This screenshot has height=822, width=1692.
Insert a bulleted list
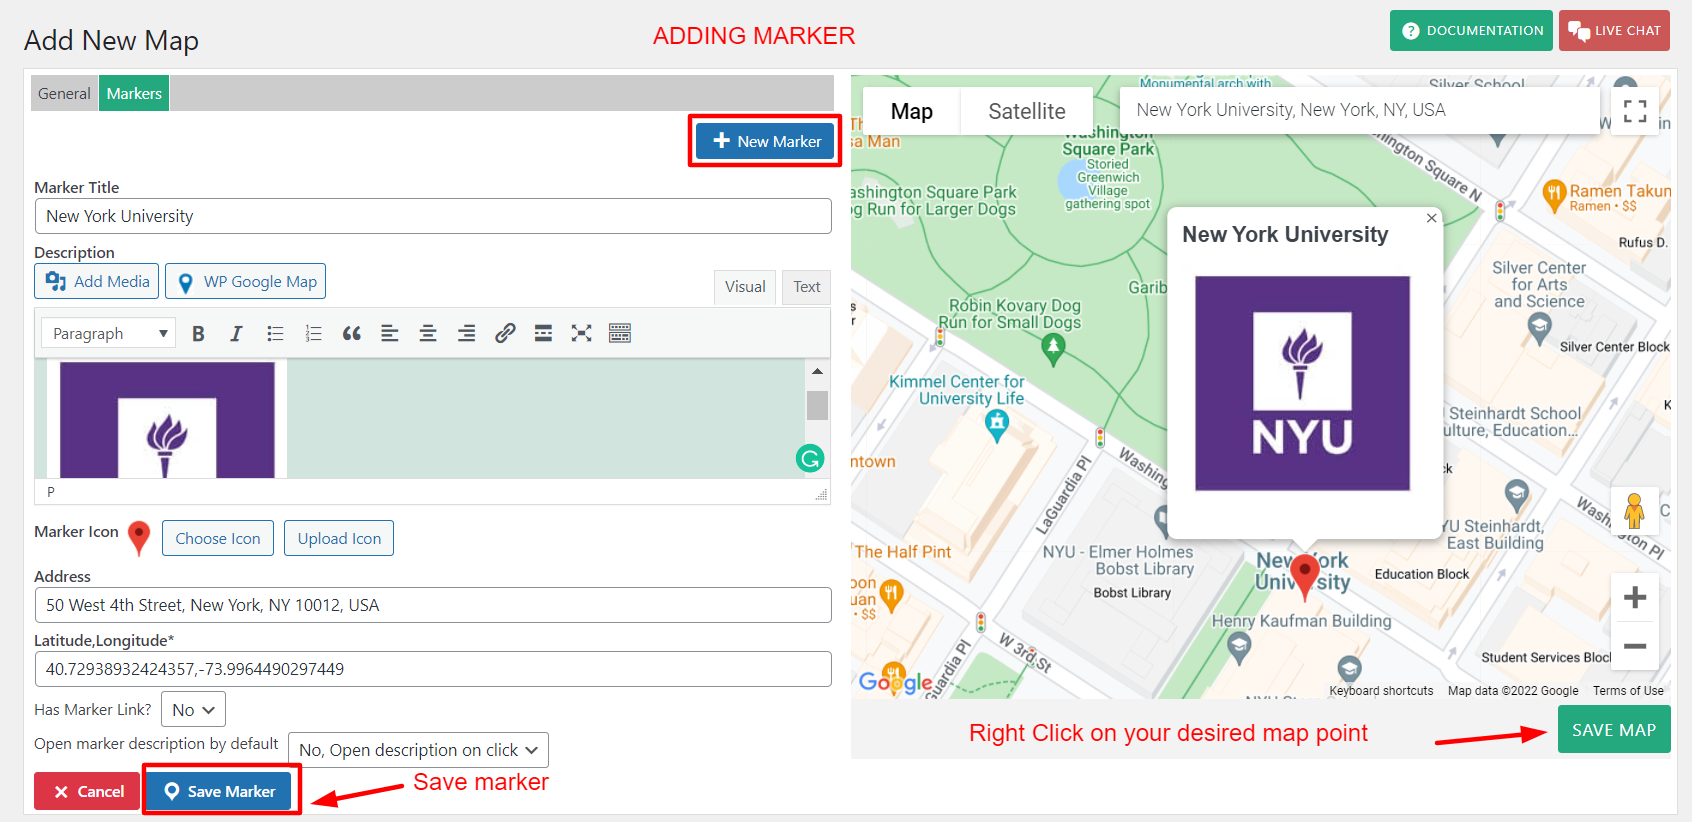click(275, 334)
